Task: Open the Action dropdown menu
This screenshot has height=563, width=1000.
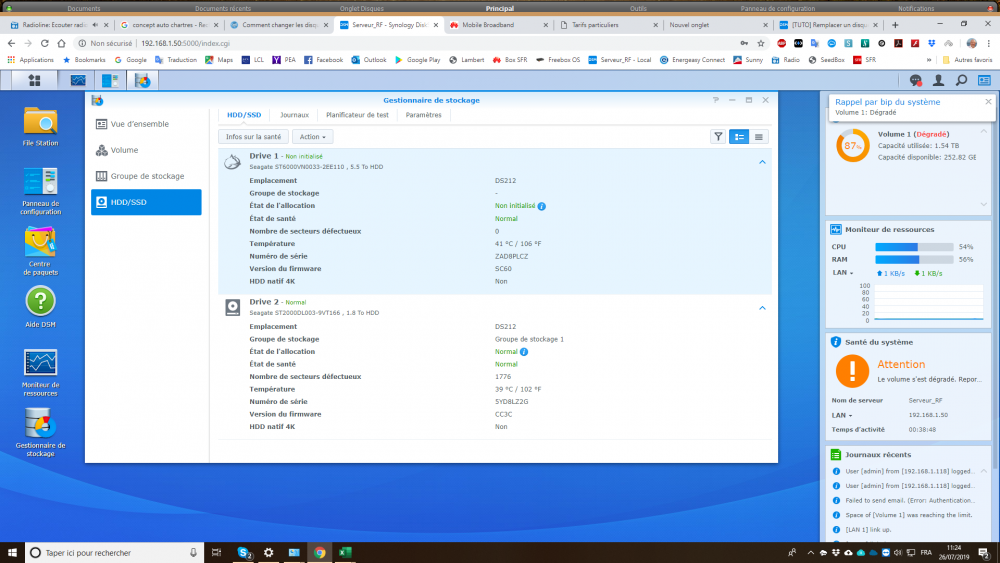Action: pyautogui.click(x=312, y=136)
